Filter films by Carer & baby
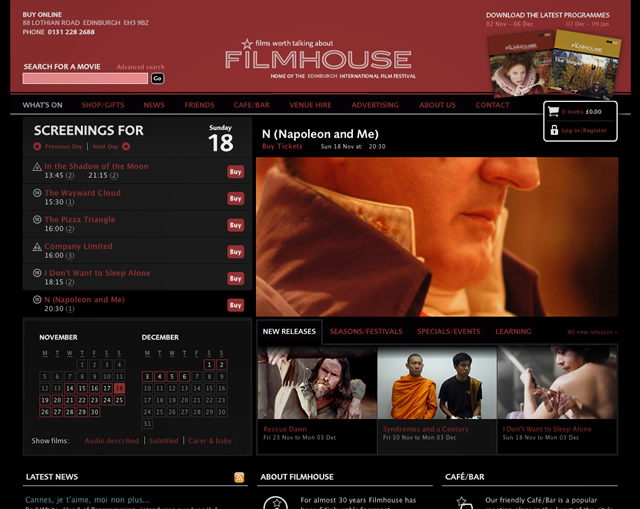 [210, 441]
